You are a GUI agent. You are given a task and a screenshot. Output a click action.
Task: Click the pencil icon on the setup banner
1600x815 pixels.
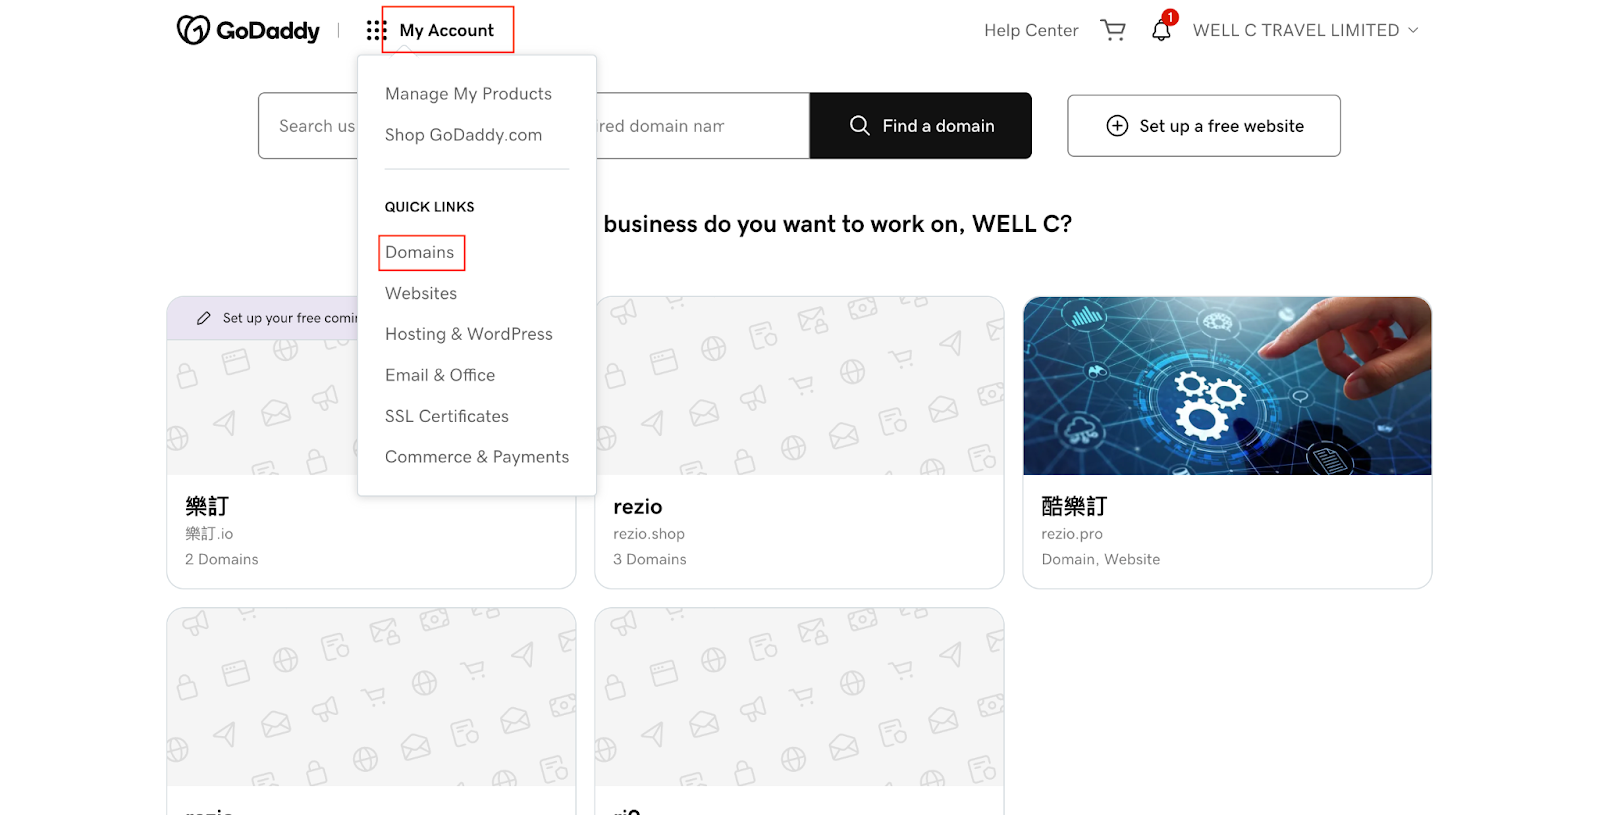(x=204, y=318)
